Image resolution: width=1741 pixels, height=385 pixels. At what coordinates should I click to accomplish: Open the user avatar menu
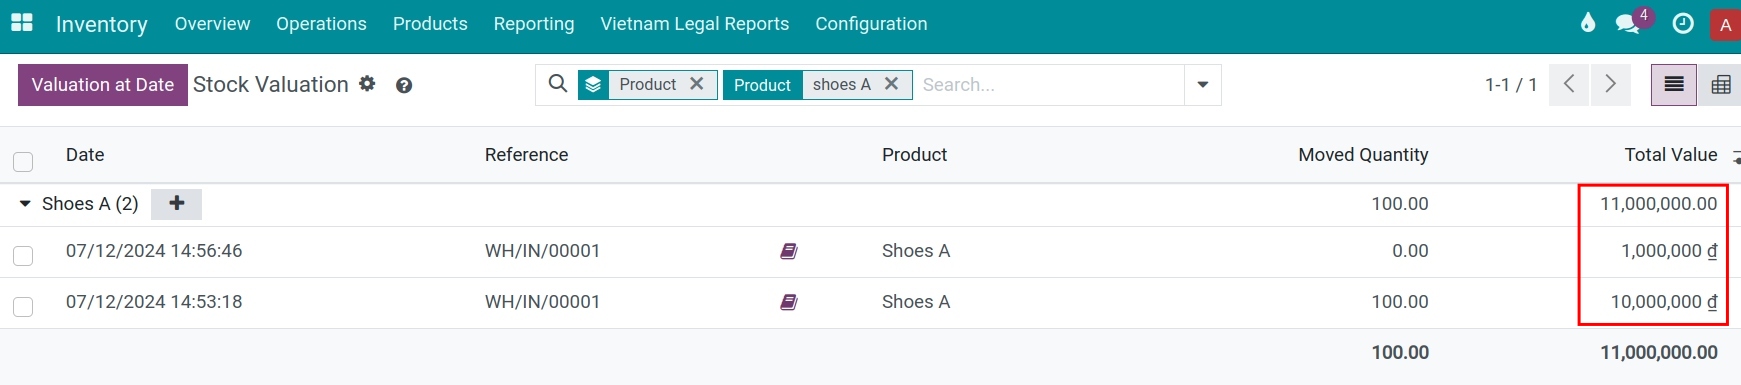point(1726,25)
